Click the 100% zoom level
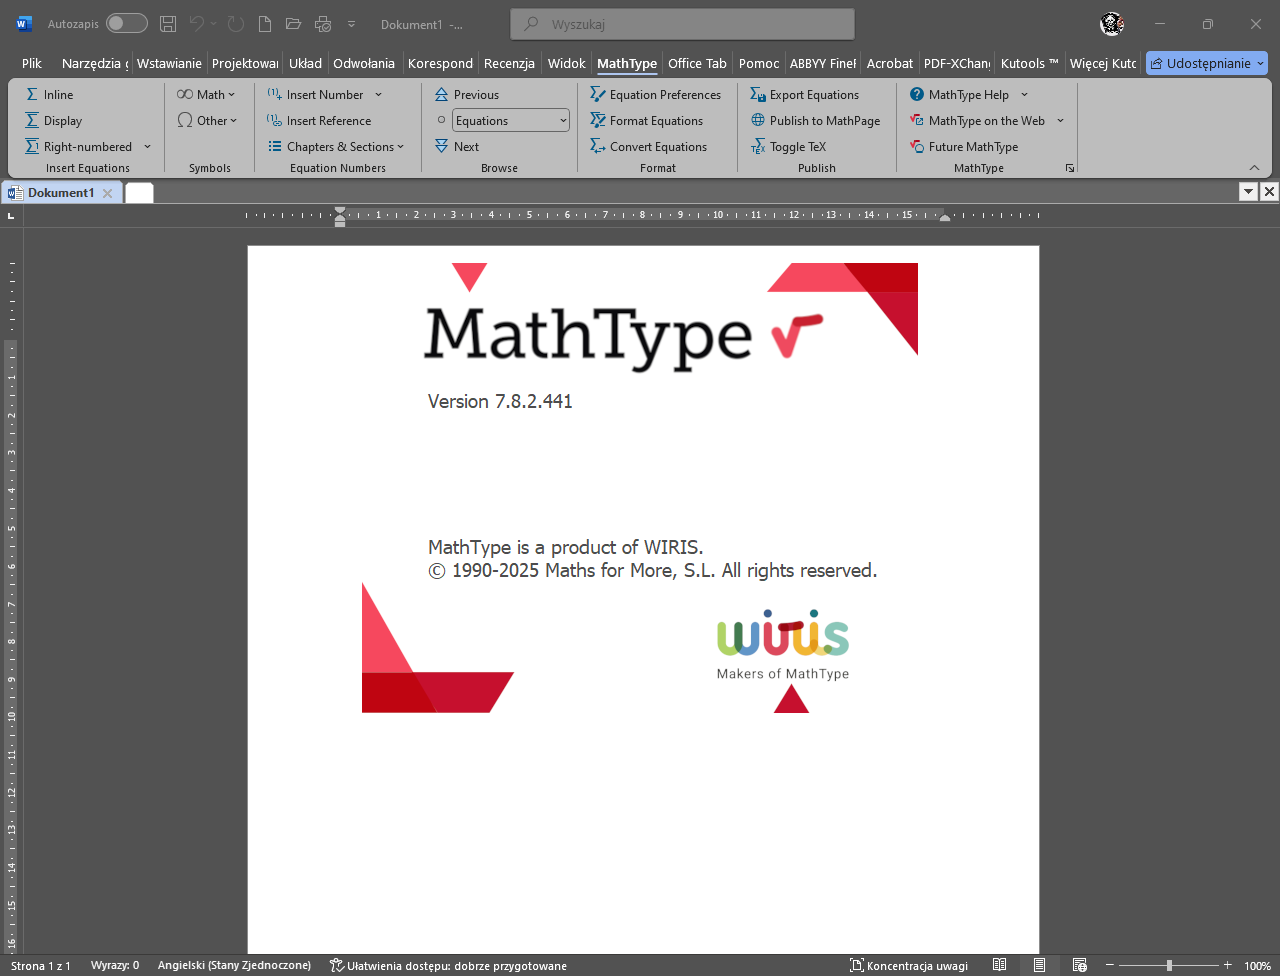1280x976 pixels. pos(1258,966)
